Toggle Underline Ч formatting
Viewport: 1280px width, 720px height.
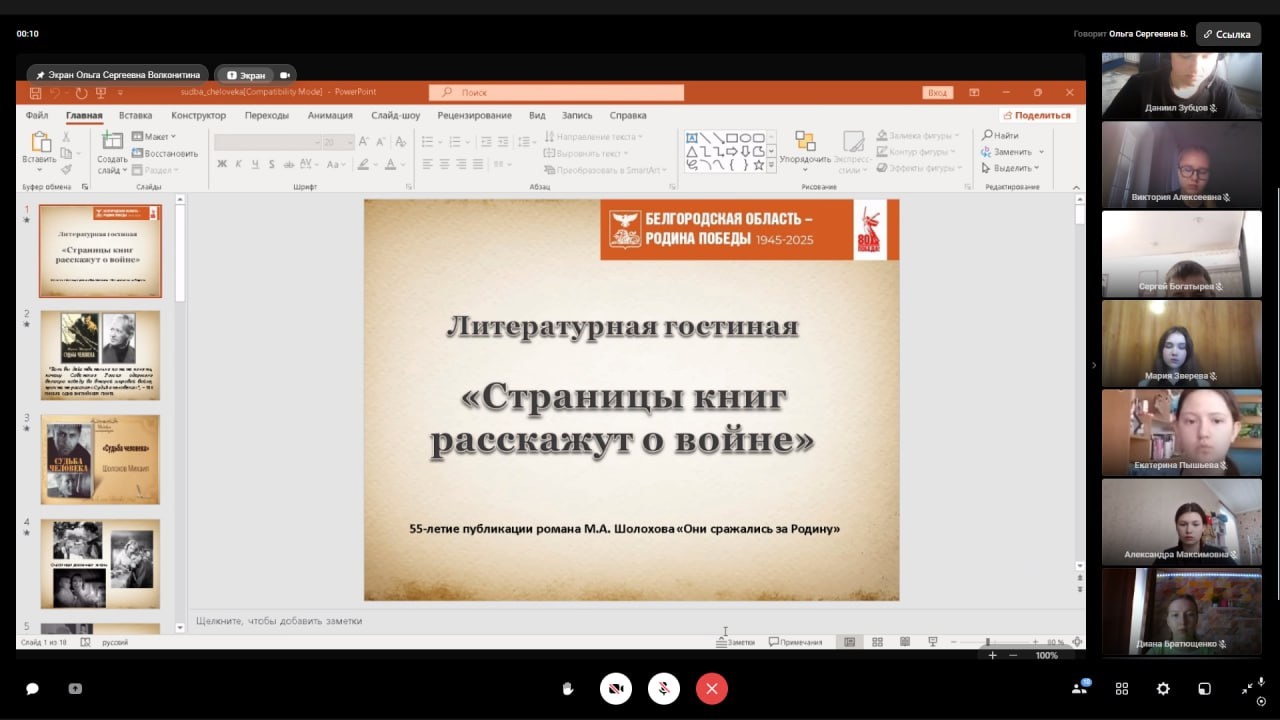tap(255, 164)
